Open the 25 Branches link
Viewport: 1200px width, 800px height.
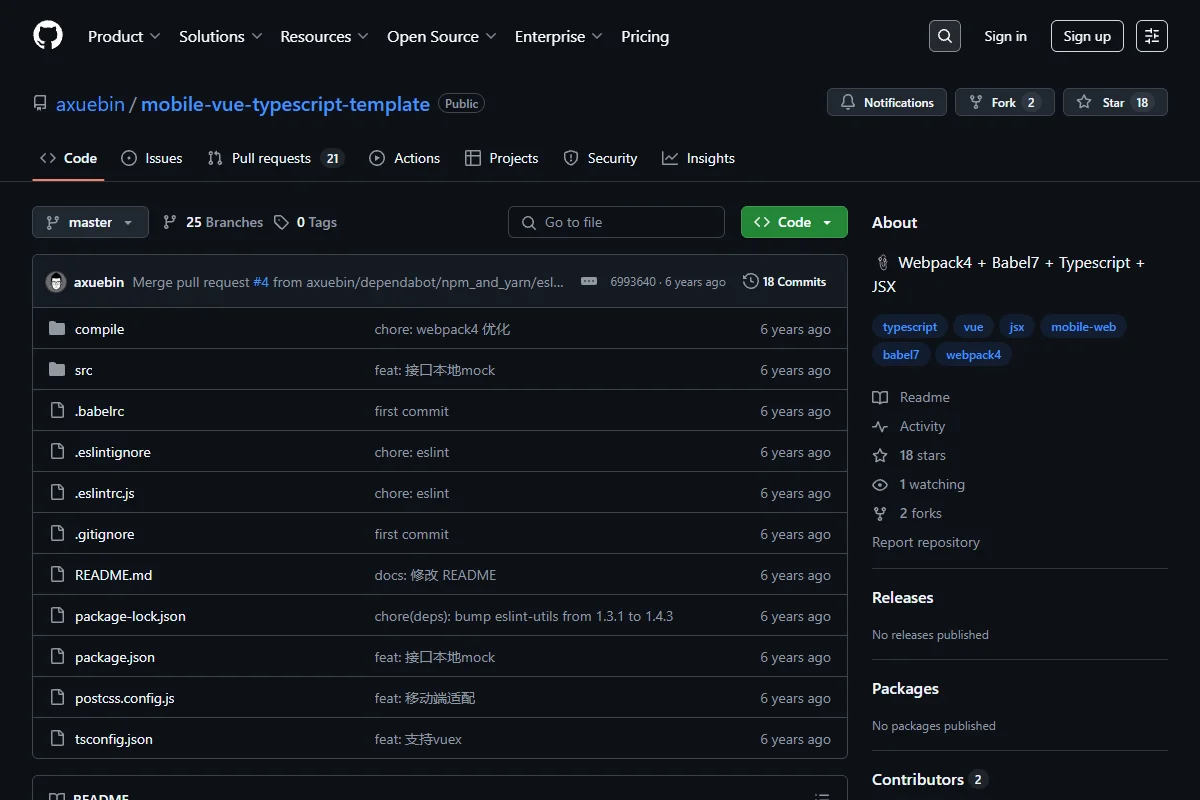213,222
